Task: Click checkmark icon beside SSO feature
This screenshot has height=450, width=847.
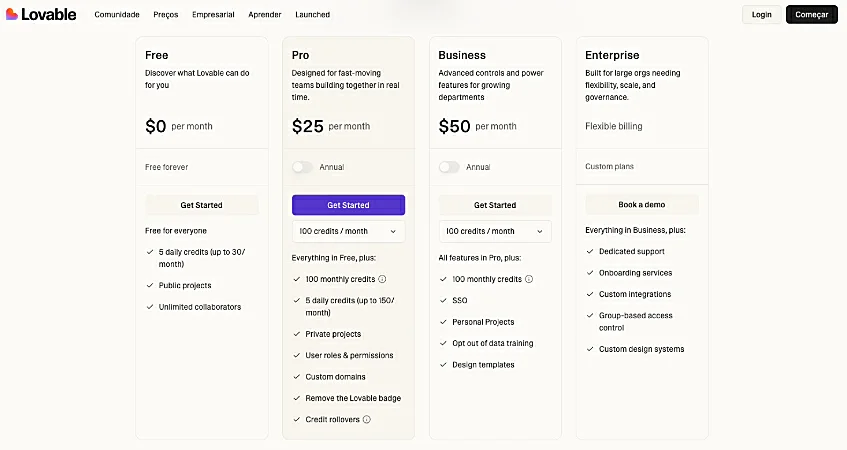Action: [x=443, y=300]
